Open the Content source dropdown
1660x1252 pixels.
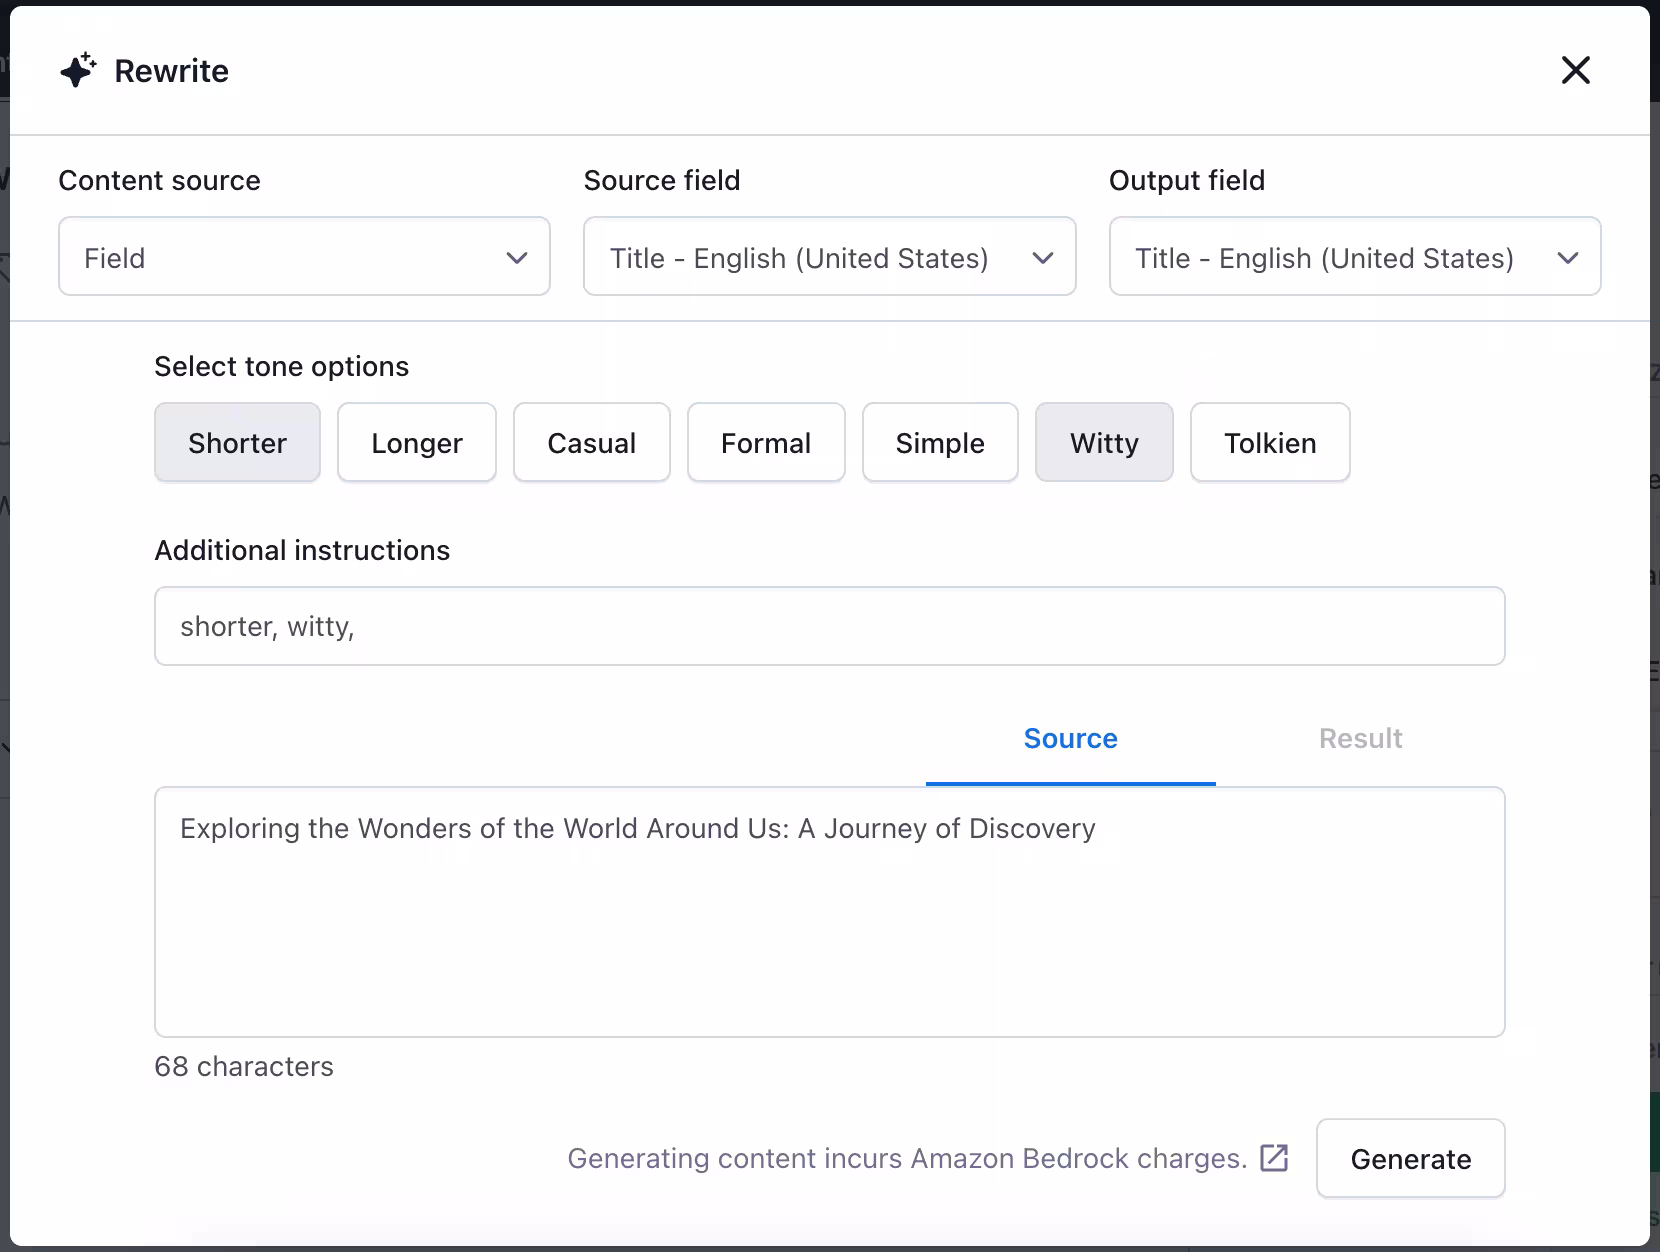pos(304,256)
